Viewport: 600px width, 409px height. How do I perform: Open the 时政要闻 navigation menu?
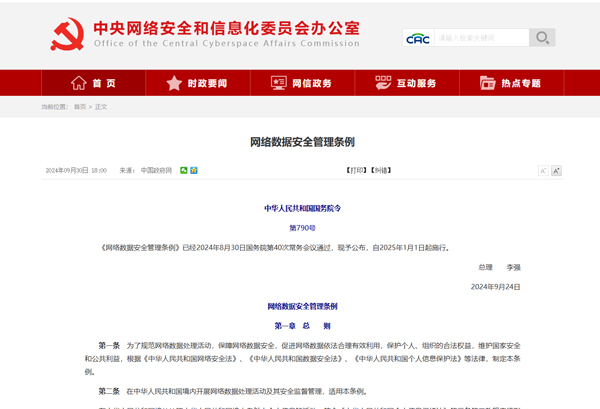206,83
